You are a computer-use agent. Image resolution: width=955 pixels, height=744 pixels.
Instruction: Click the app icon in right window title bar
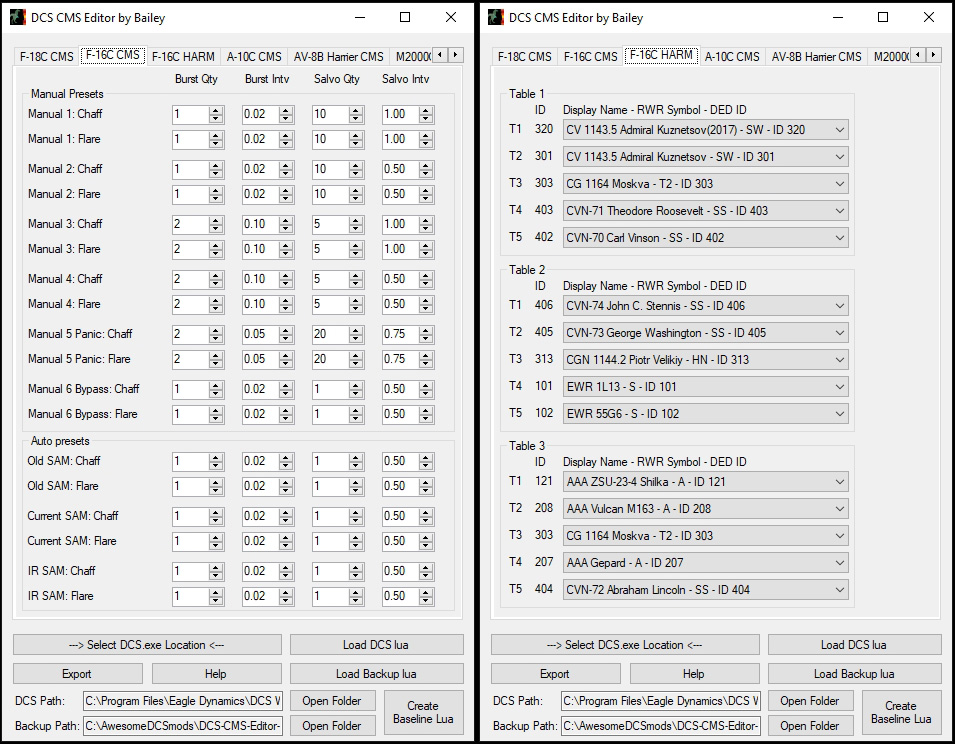click(495, 17)
